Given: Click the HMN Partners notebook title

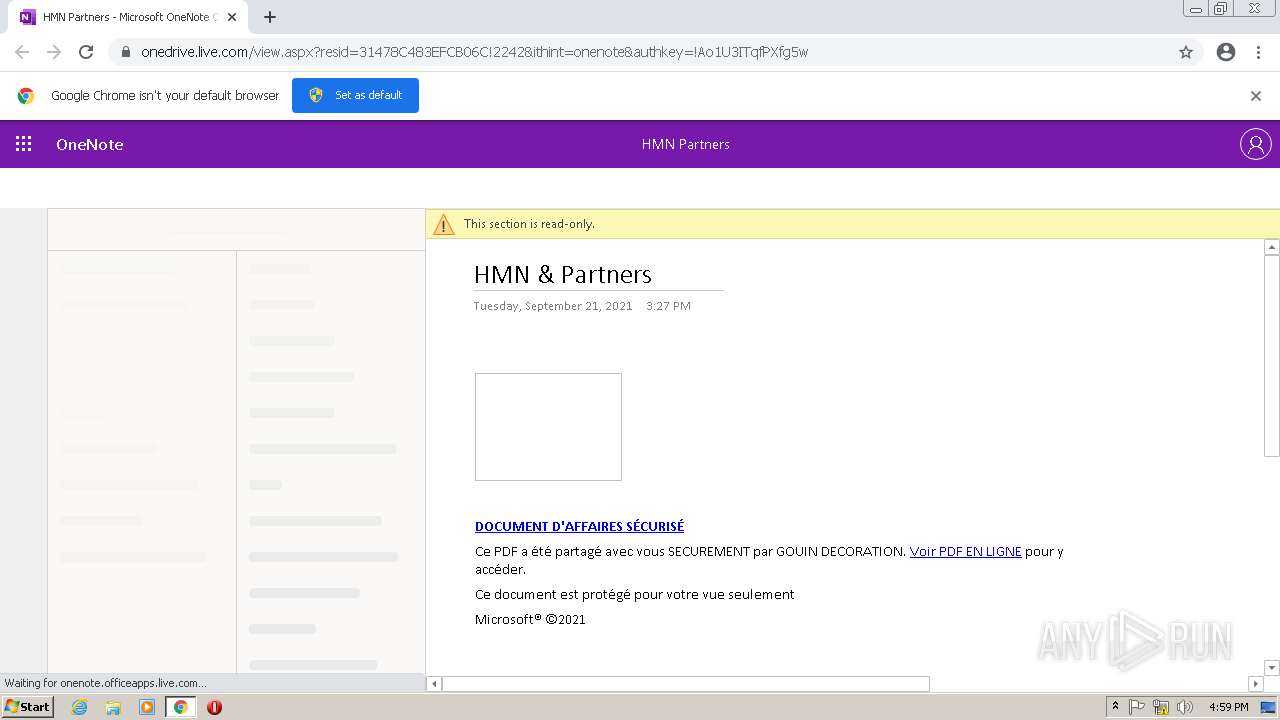Looking at the screenshot, I should [x=685, y=144].
